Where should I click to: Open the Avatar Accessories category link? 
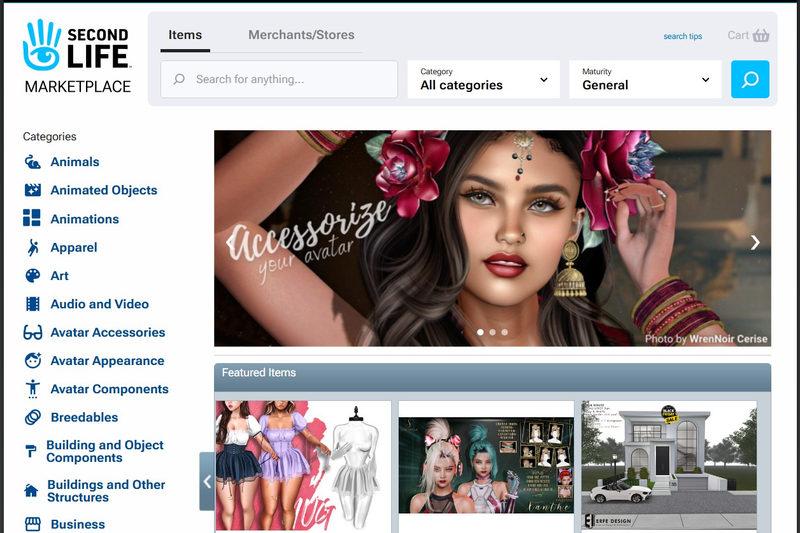pyautogui.click(x=108, y=333)
